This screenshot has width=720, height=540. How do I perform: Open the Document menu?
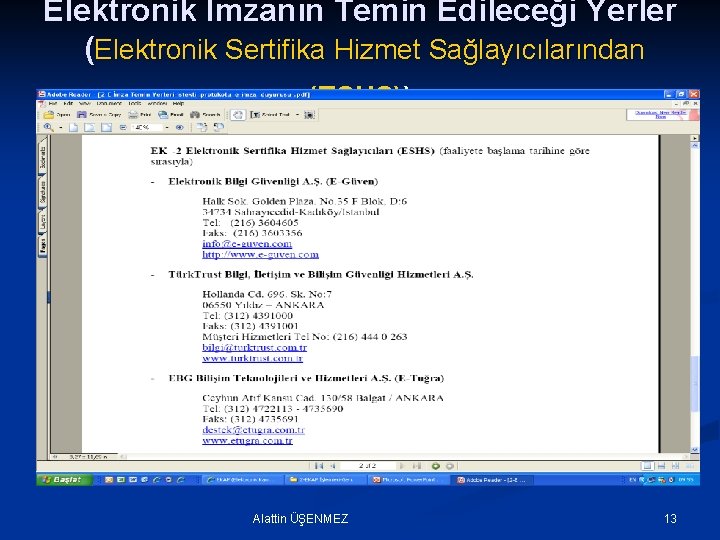coord(109,103)
